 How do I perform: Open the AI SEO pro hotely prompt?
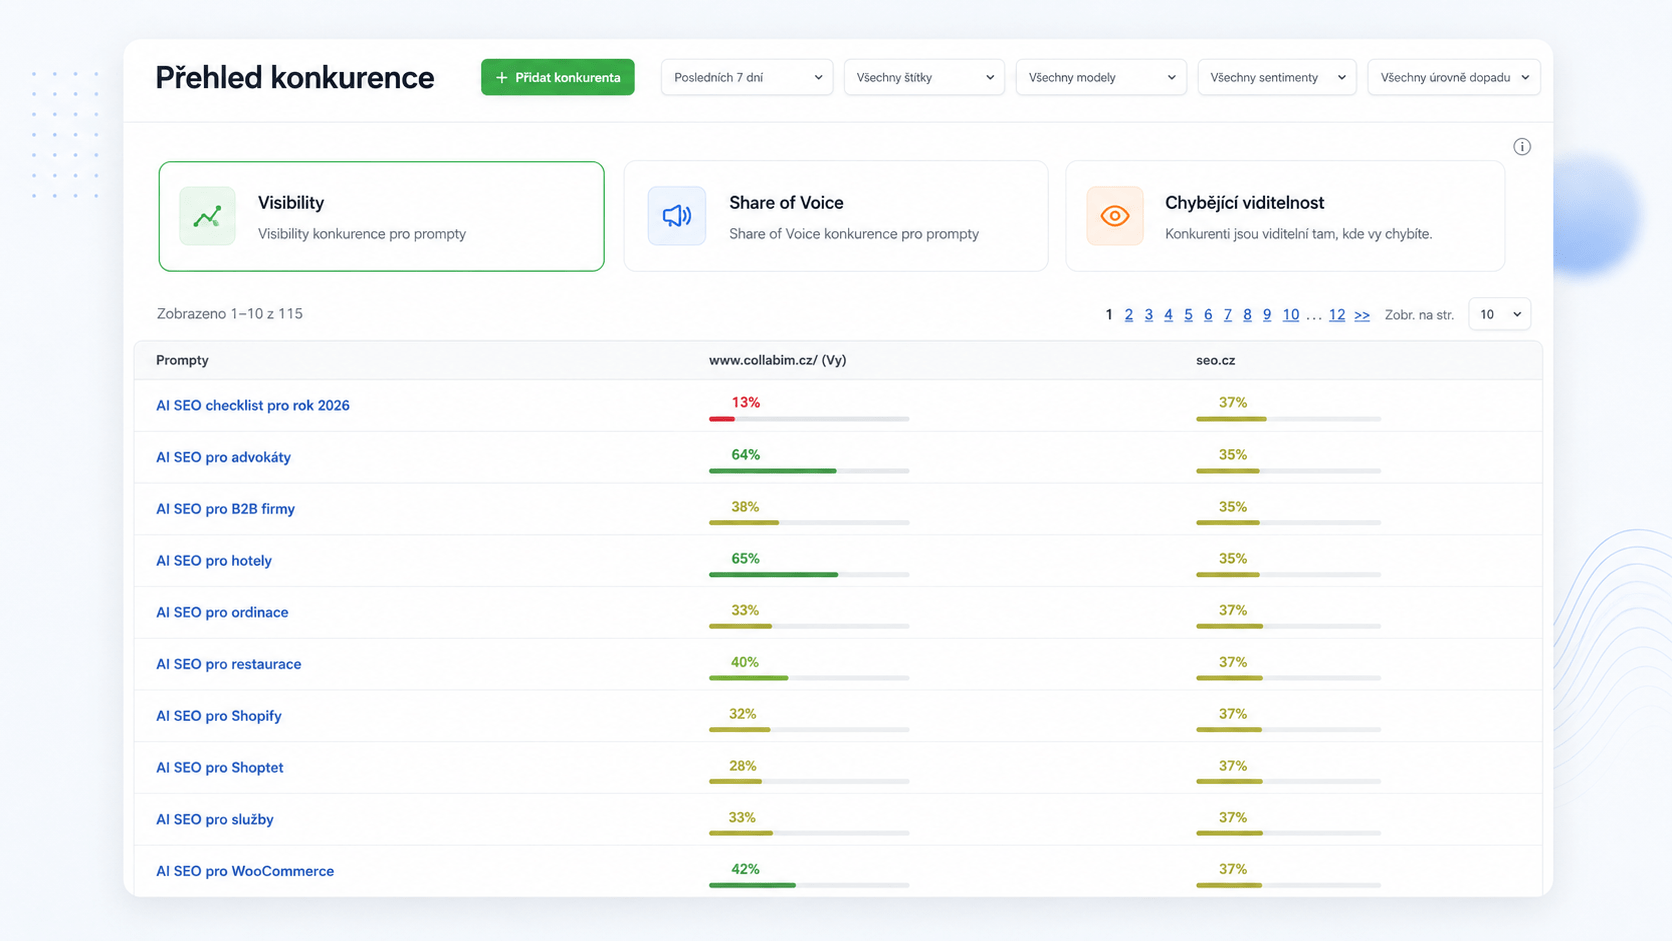(x=214, y=561)
